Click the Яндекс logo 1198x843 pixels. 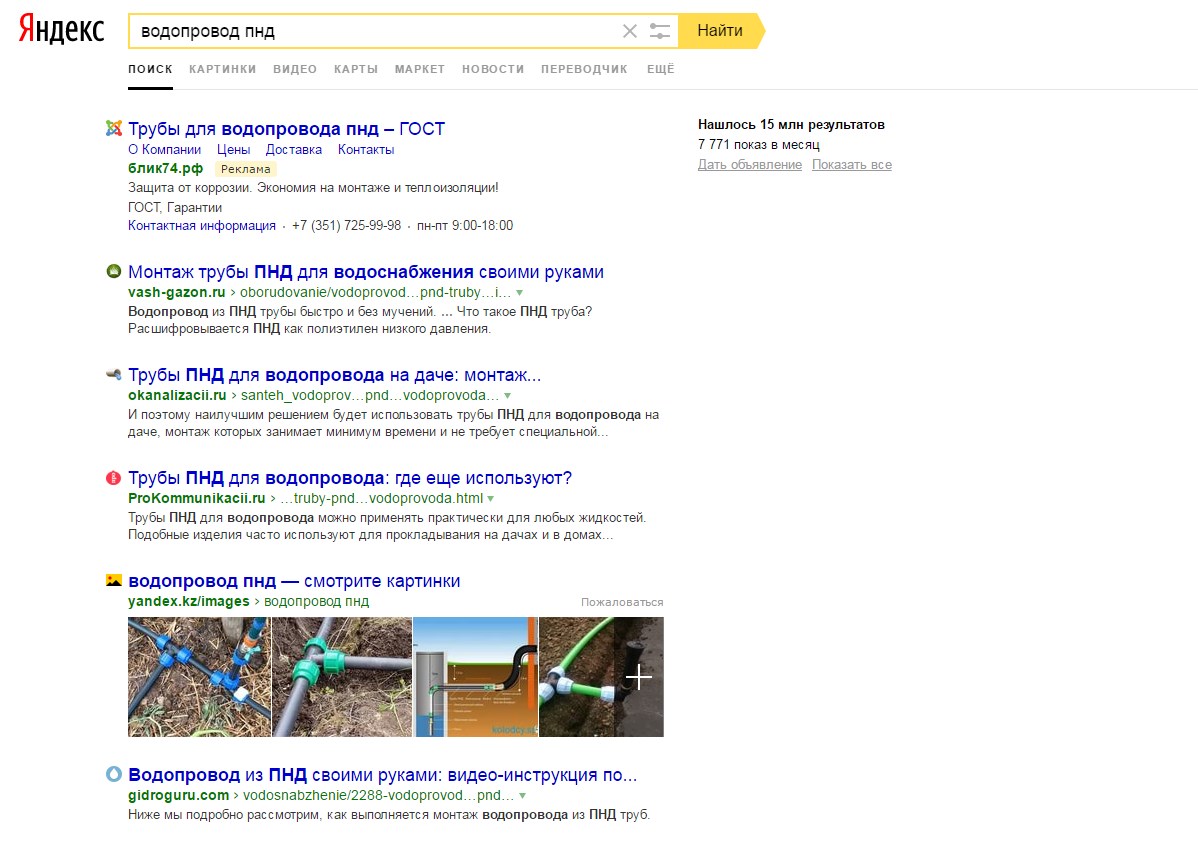point(61,29)
